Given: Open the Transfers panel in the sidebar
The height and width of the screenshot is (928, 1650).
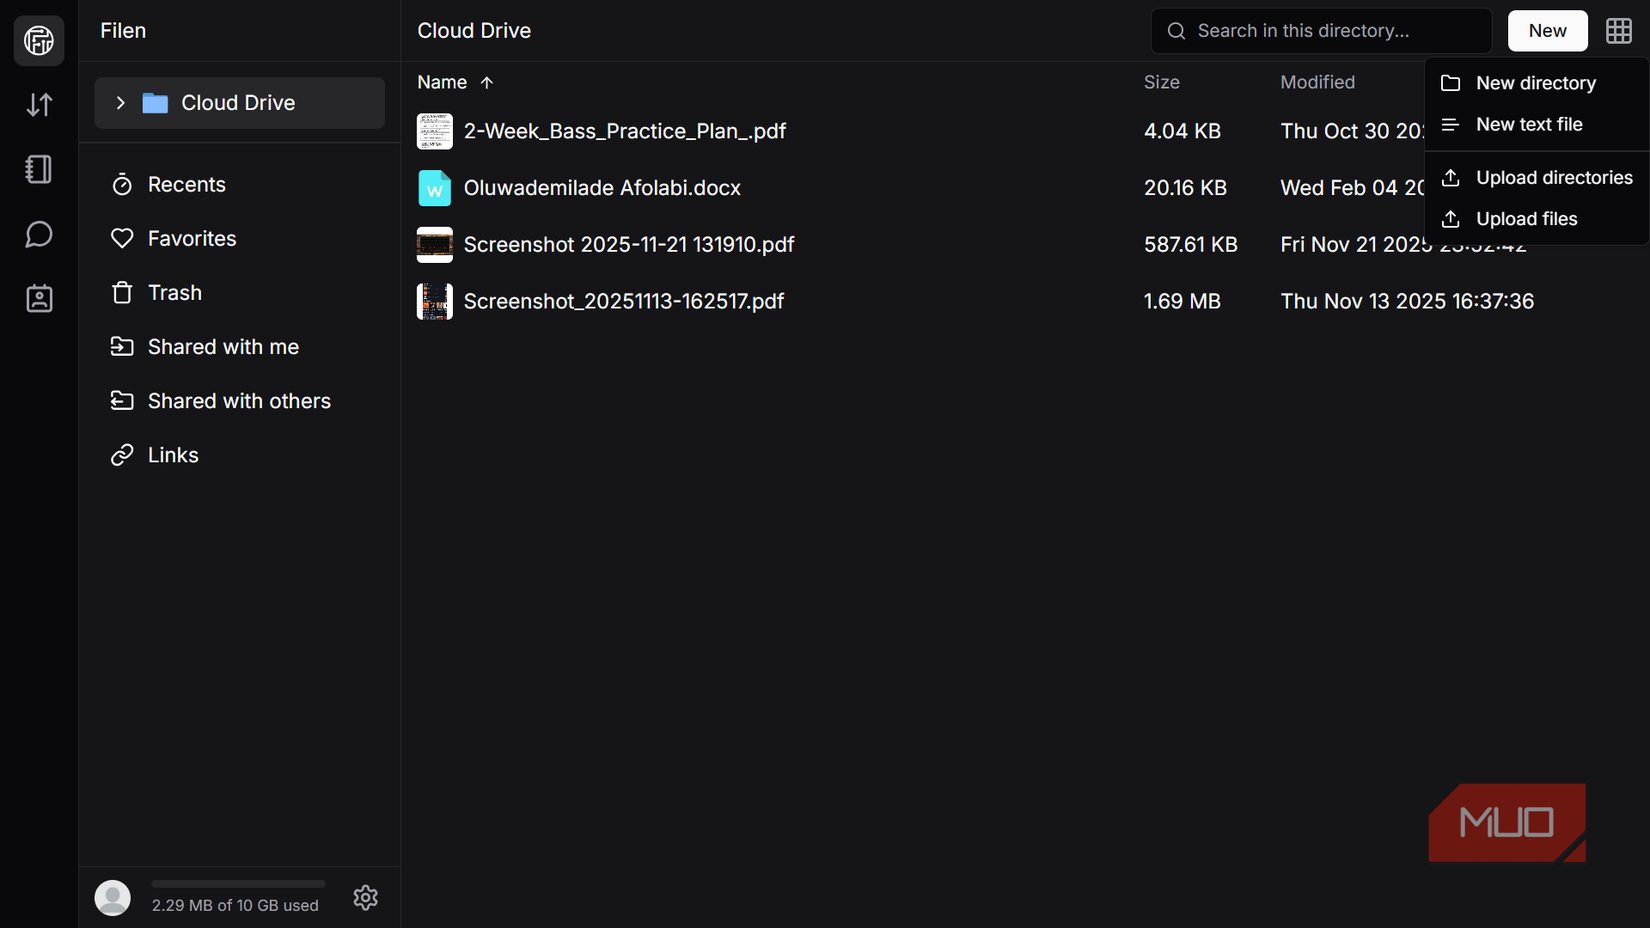Looking at the screenshot, I should 38,104.
